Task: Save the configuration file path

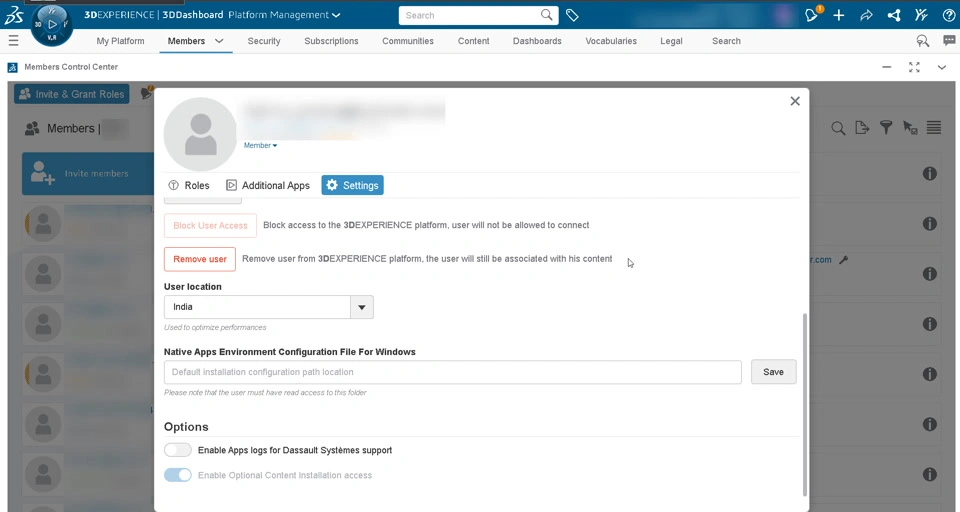Action: point(773,372)
